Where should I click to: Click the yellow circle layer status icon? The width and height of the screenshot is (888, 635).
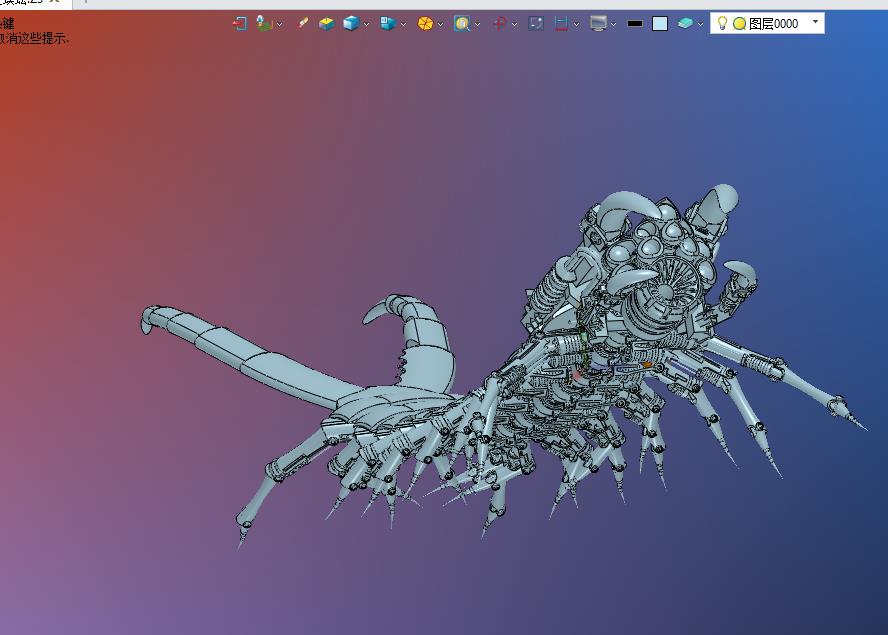pyautogui.click(x=739, y=24)
